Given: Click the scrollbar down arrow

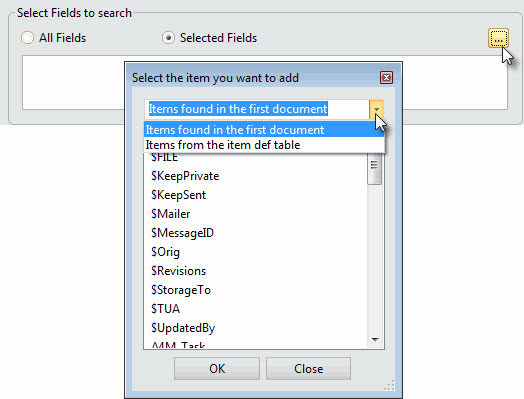Looking at the screenshot, I should click(375, 340).
